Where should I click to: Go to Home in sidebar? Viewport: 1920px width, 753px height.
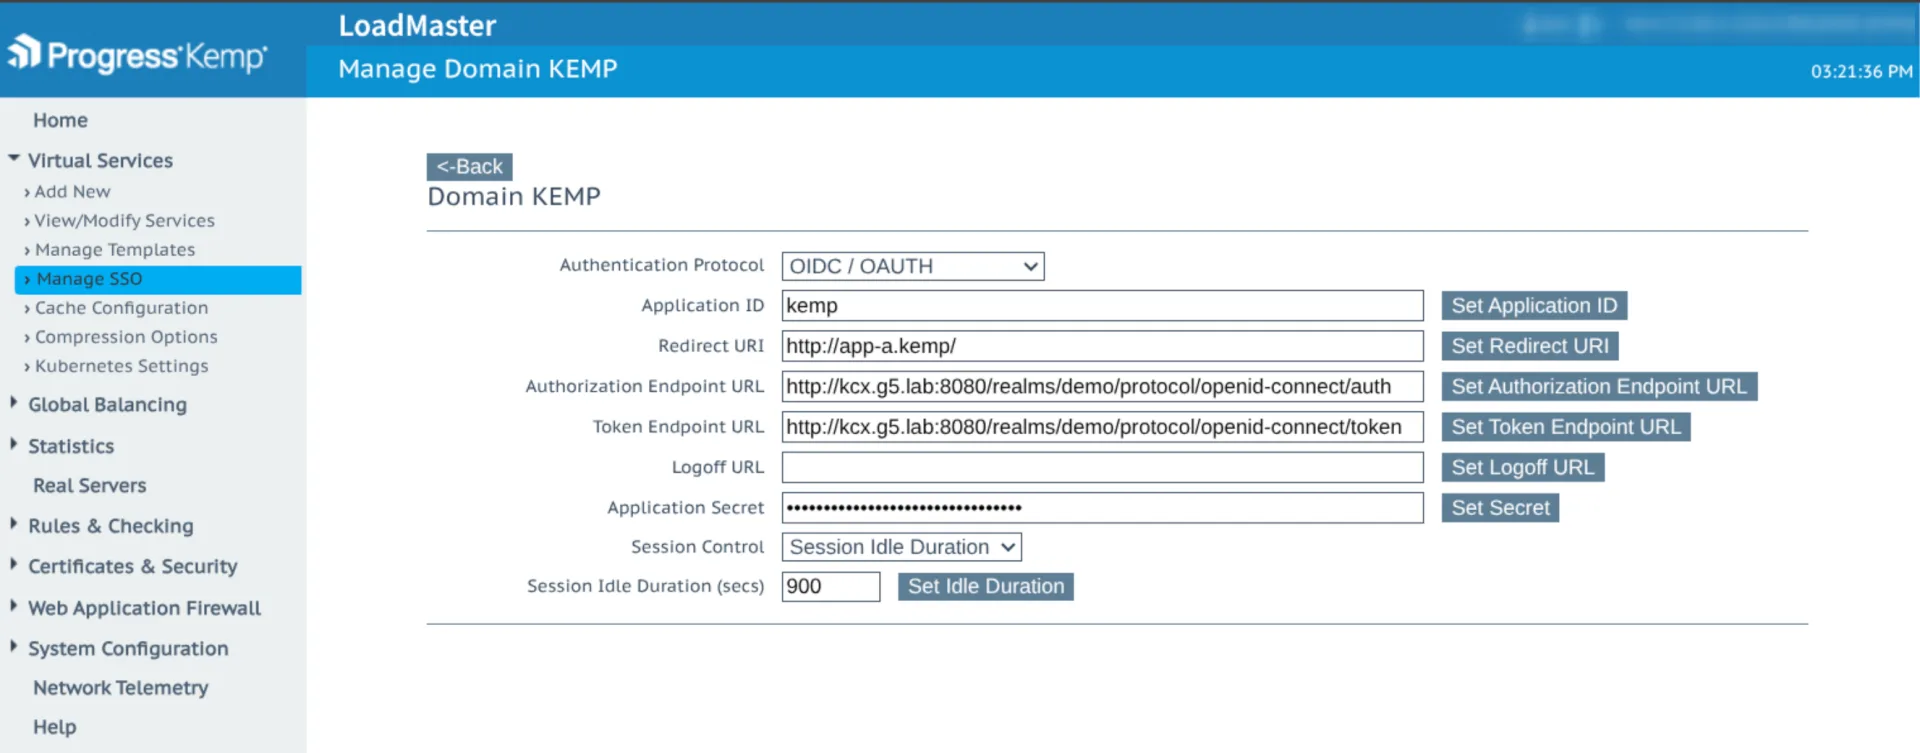click(x=60, y=120)
